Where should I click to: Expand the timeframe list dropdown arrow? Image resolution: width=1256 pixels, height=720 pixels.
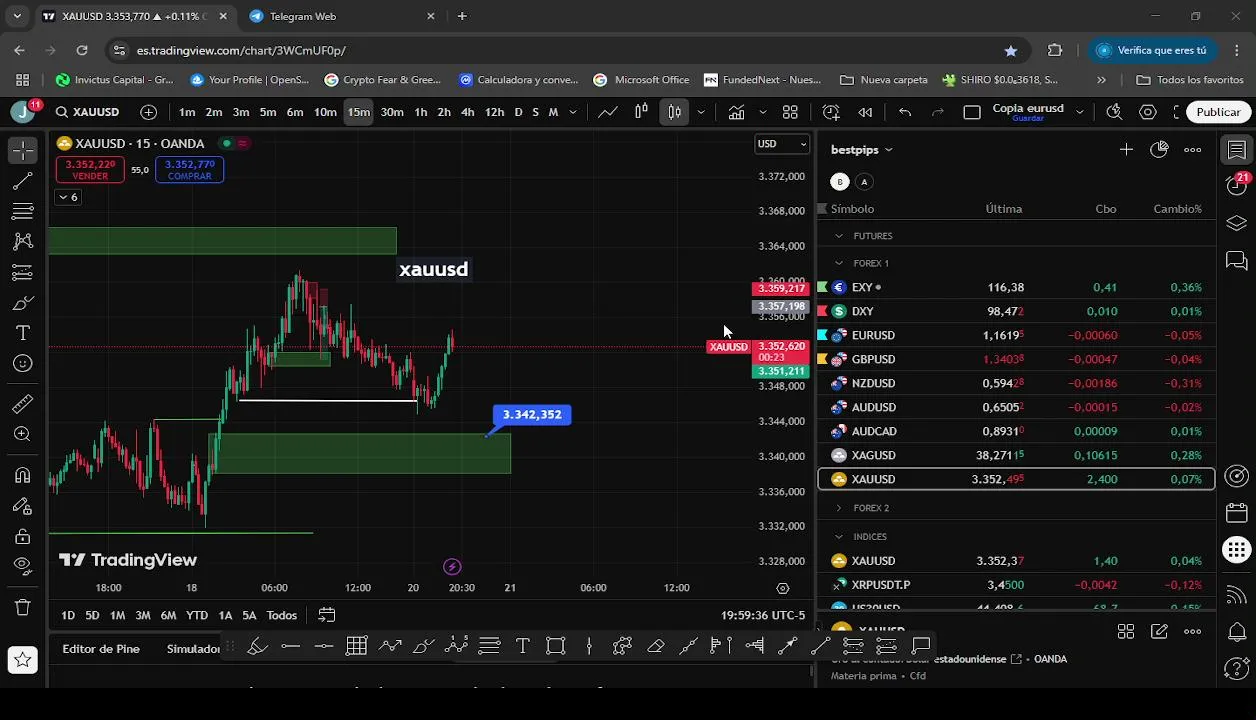click(x=573, y=112)
